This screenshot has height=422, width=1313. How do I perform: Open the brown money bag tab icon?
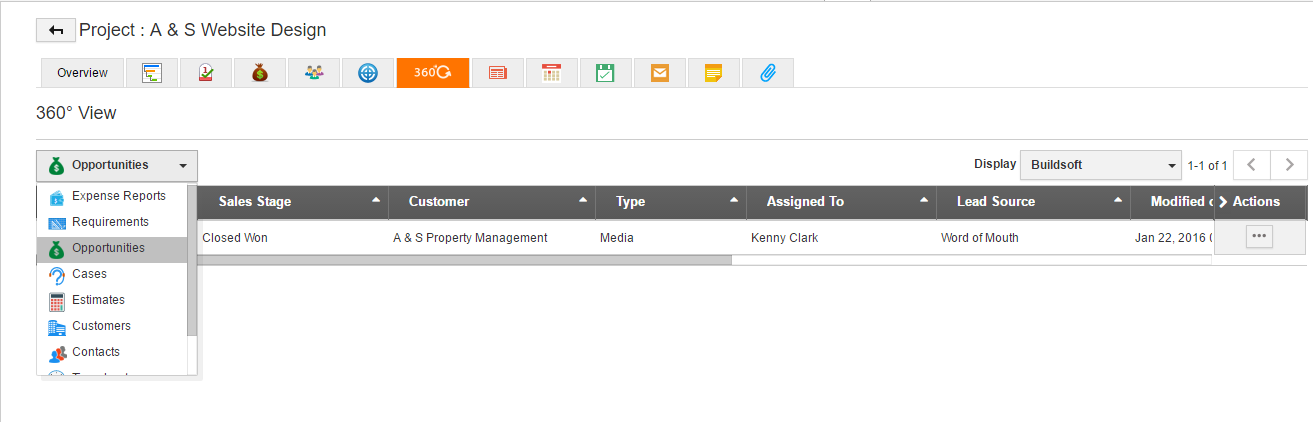260,73
